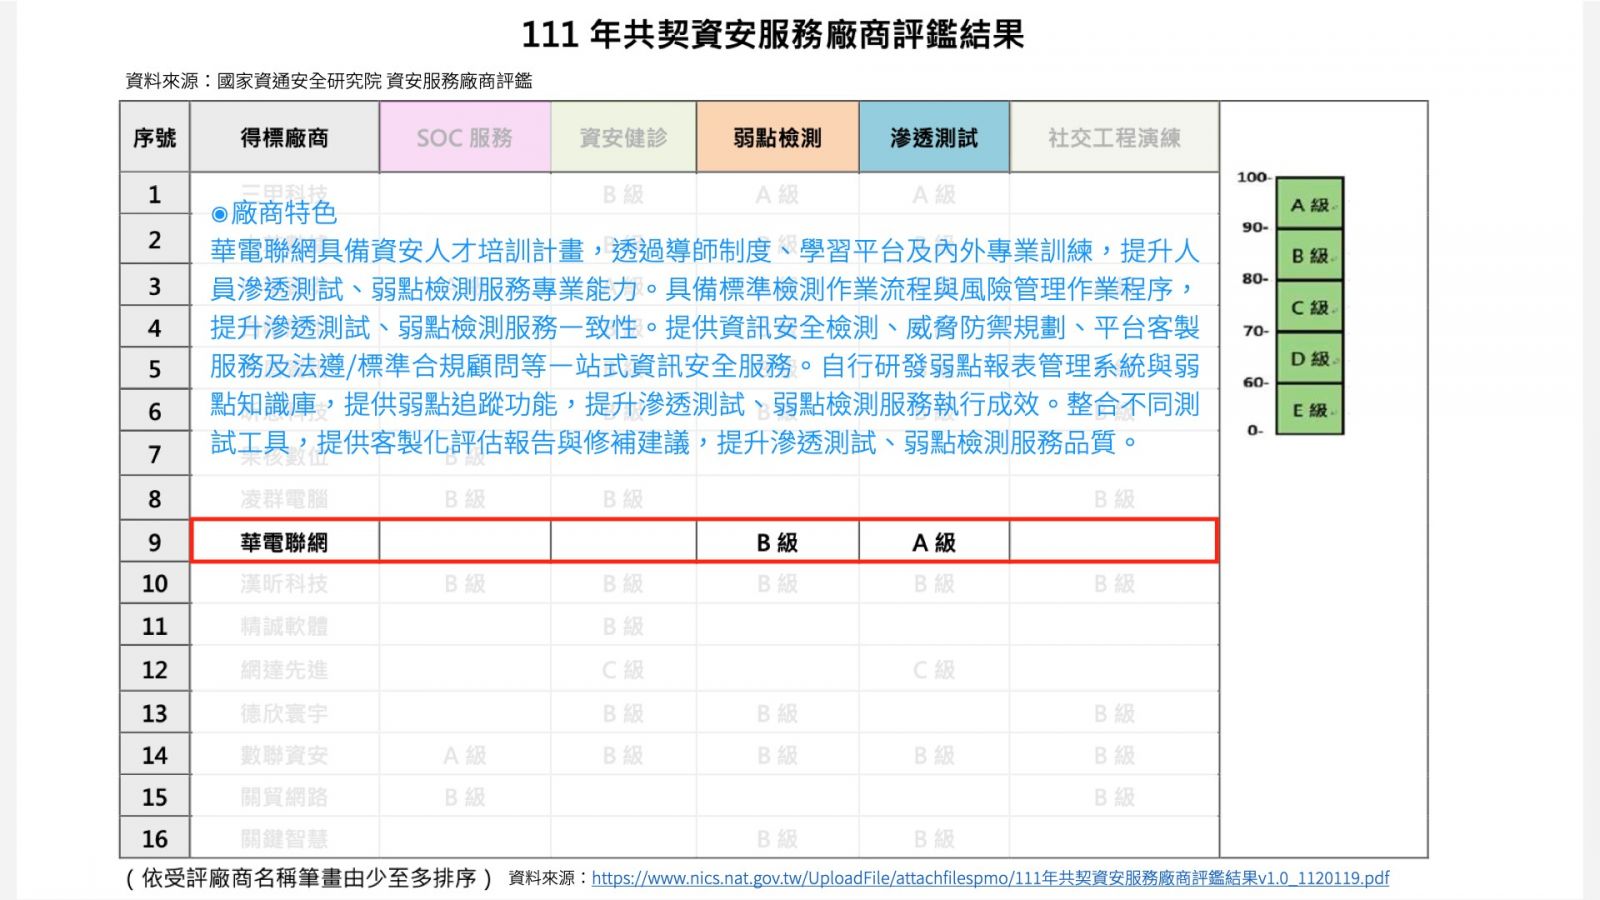The width and height of the screenshot is (1600, 900).
Task: Click the 60 mark on the legend scale
Action: click(x=1255, y=382)
